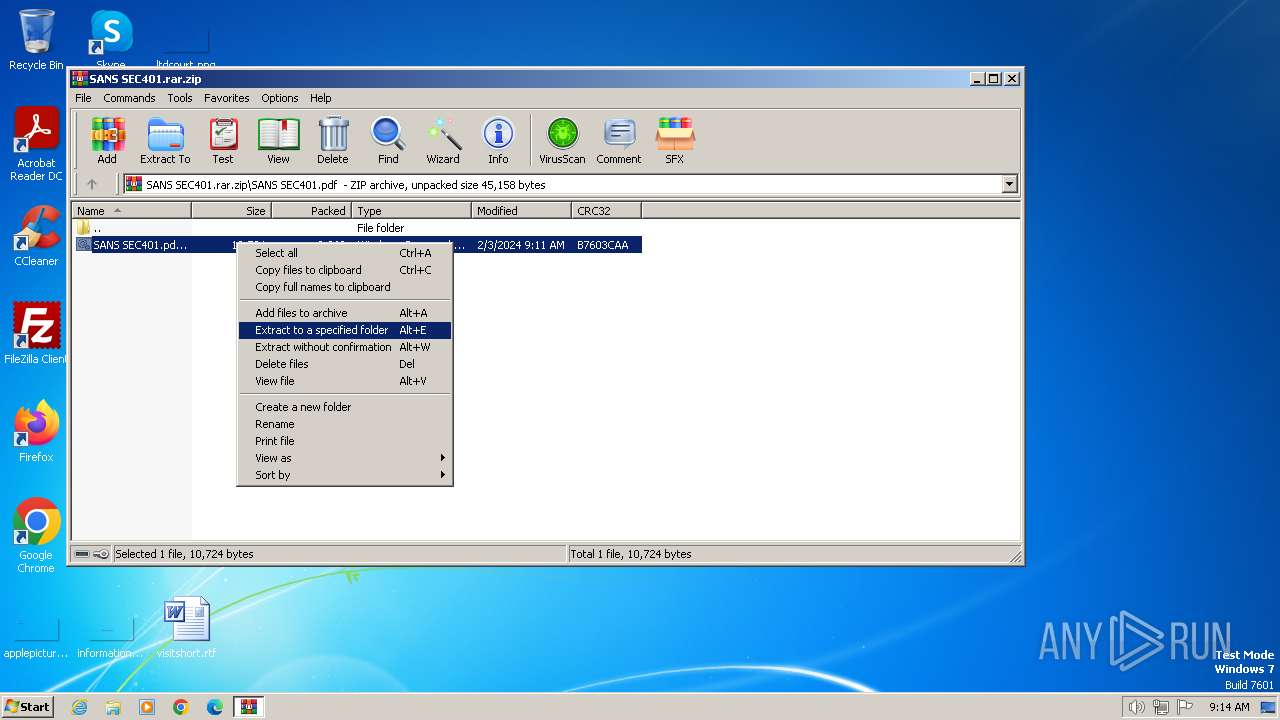Open the Commands menu
Viewport: 1280px width, 720px height.
click(x=129, y=98)
